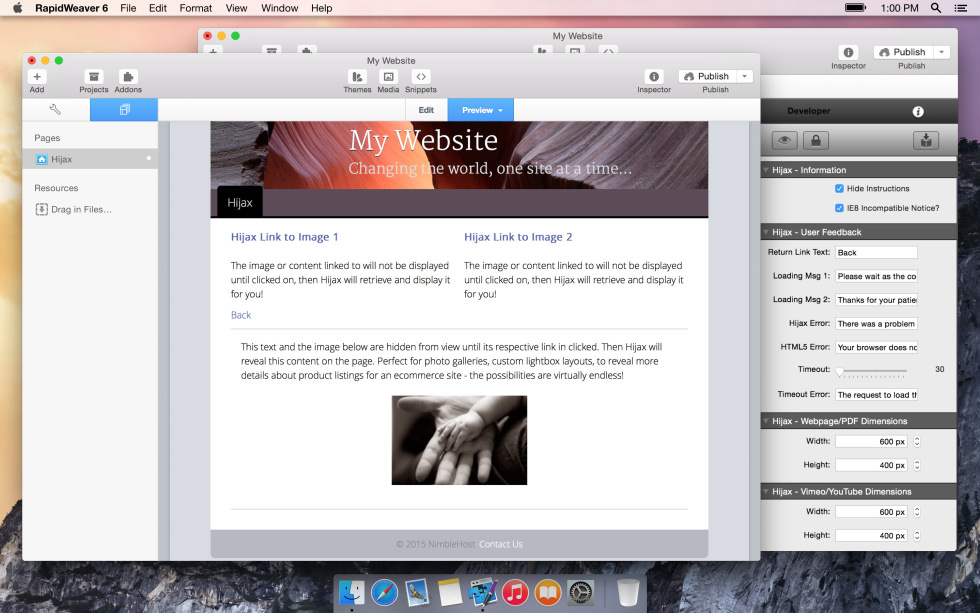Click Publish button in front window

708,76
